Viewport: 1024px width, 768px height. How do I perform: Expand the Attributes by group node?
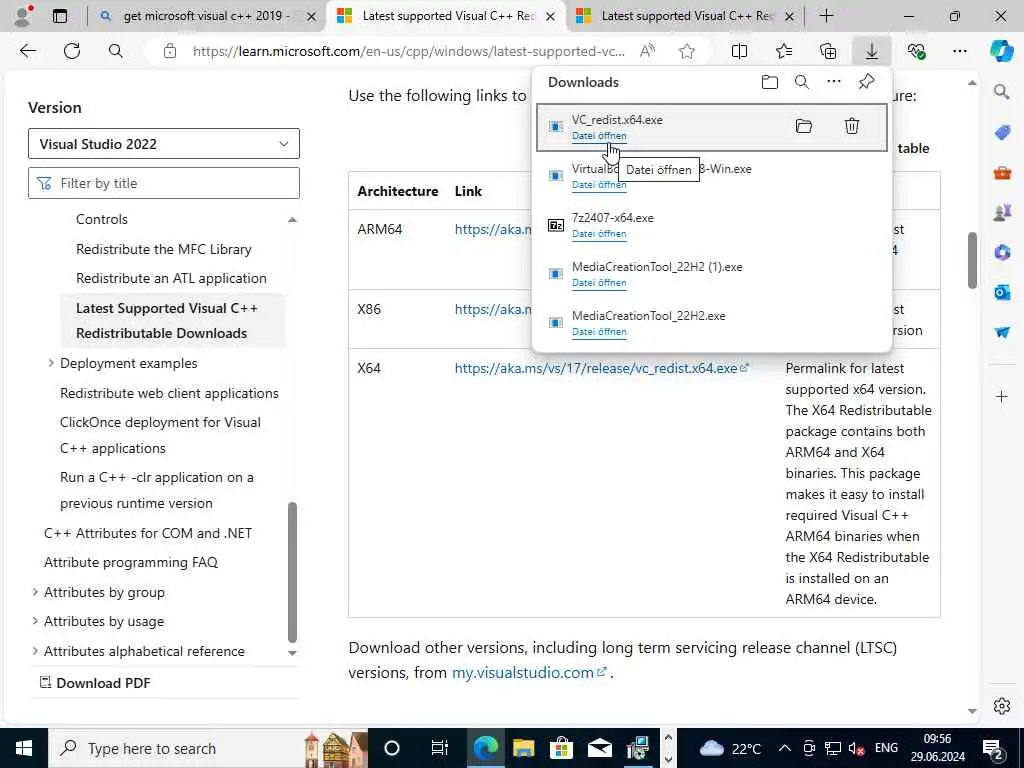[35, 592]
